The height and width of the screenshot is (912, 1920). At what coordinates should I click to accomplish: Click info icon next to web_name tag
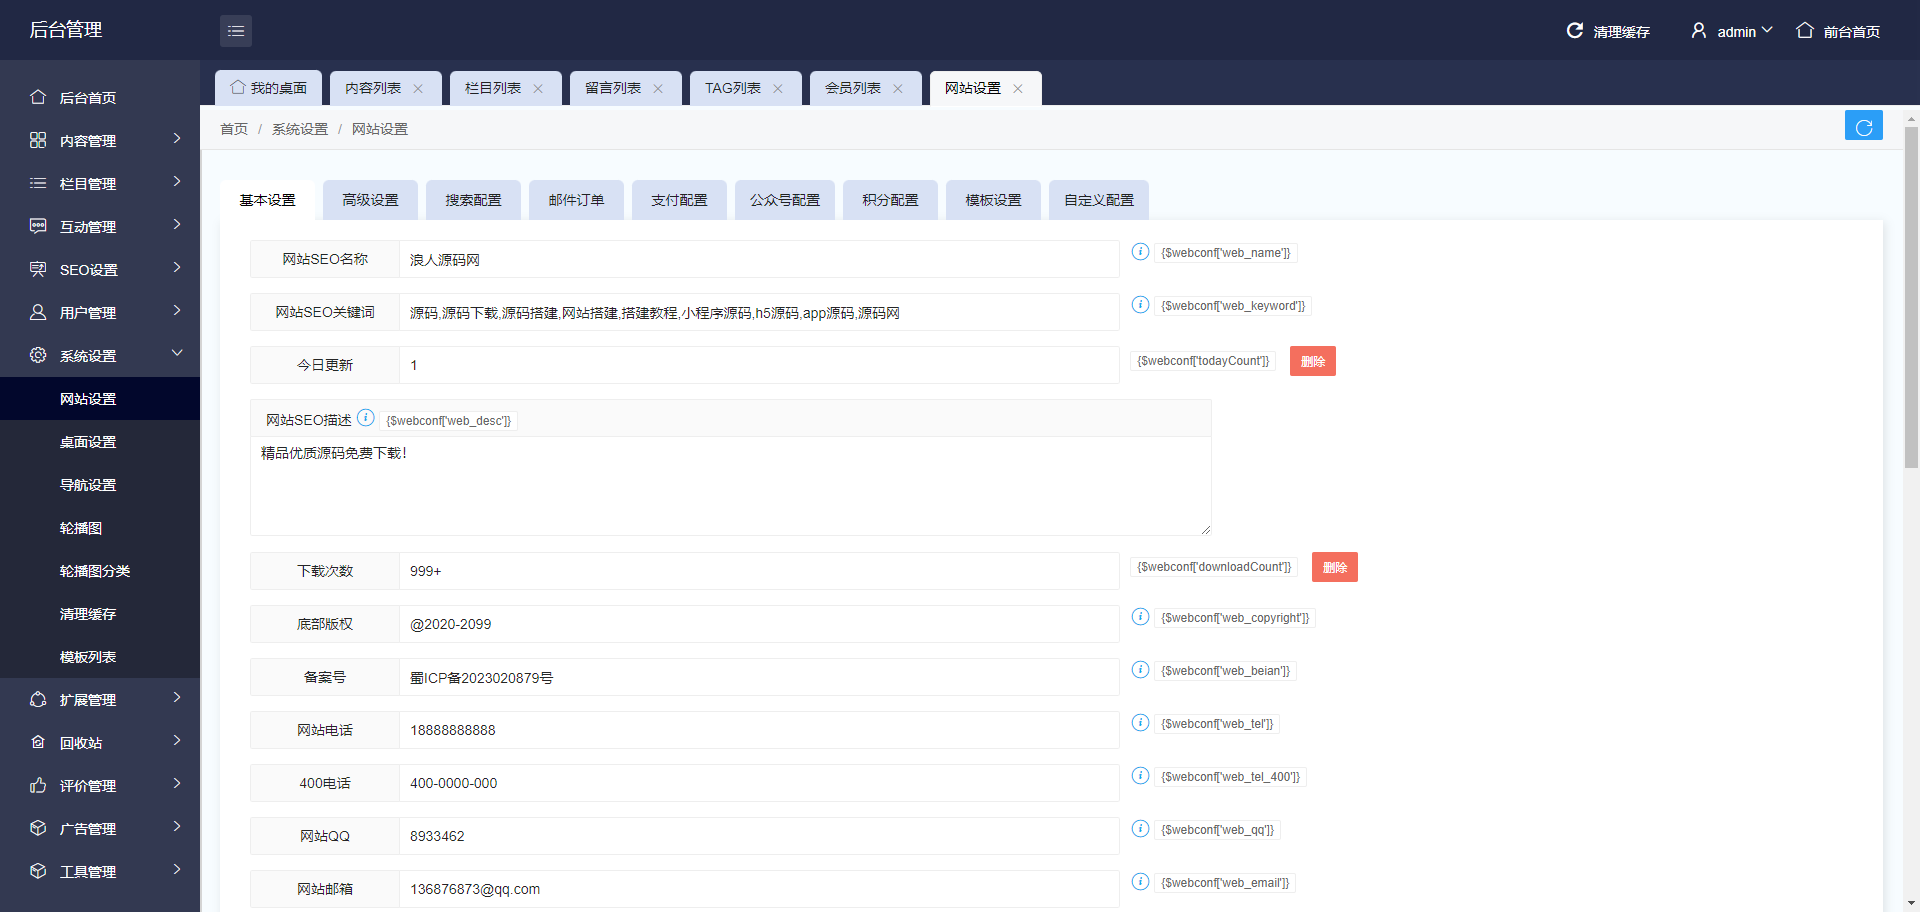(1140, 252)
